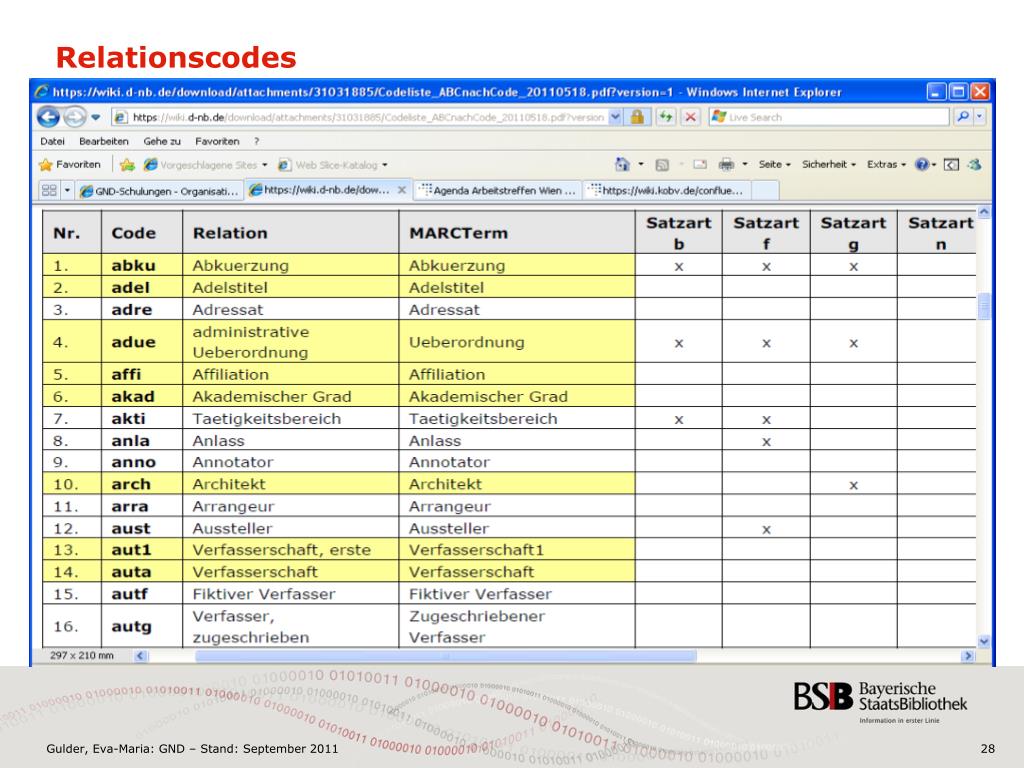Screen dimensions: 1024x768
Task: Expand the Sicherheit dropdown menu
Action: [829, 164]
